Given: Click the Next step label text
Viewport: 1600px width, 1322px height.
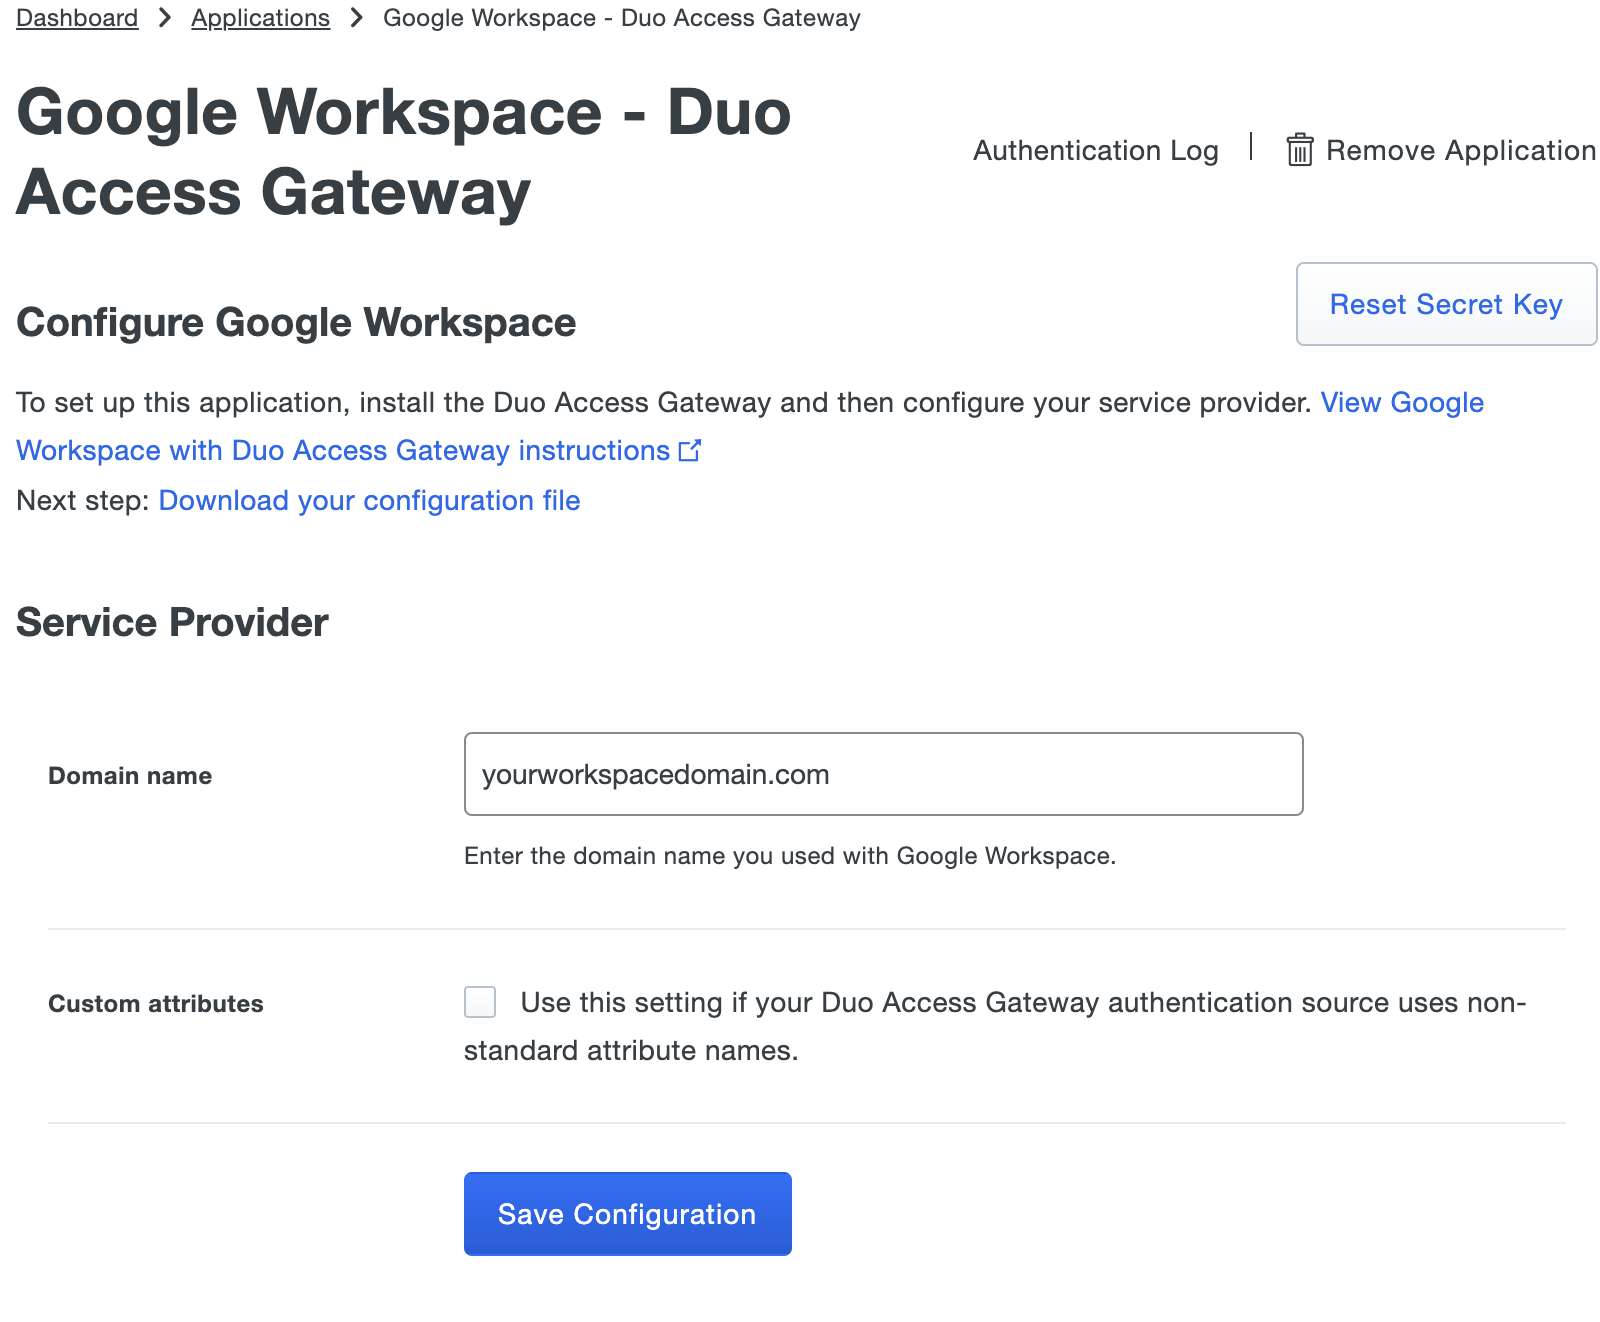Looking at the screenshot, I should tap(80, 500).
